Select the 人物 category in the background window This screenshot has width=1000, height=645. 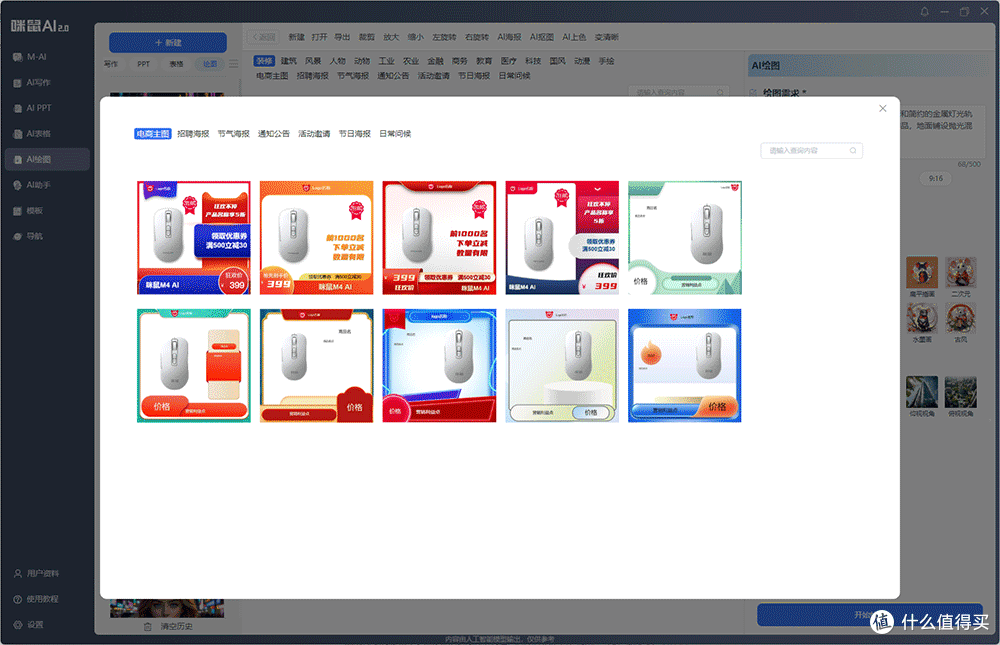(337, 61)
